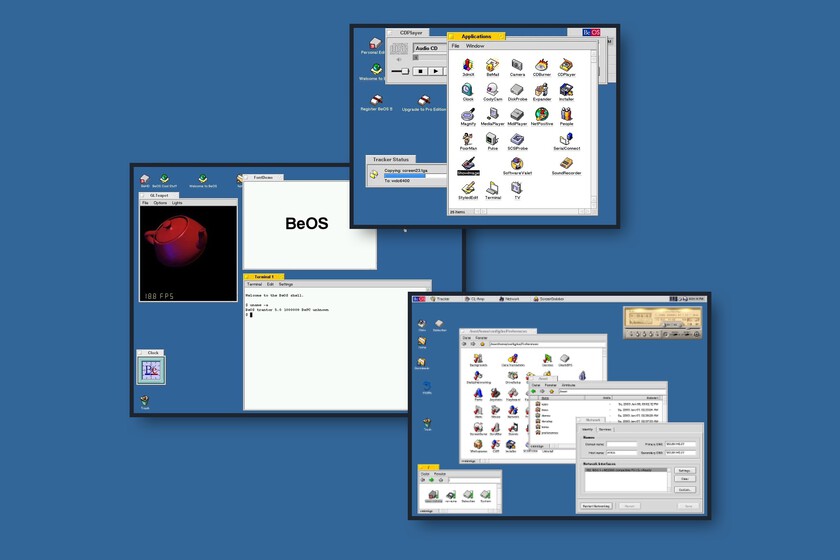Open Clock icon in Applications window
This screenshot has height=560, width=840.
468,91
